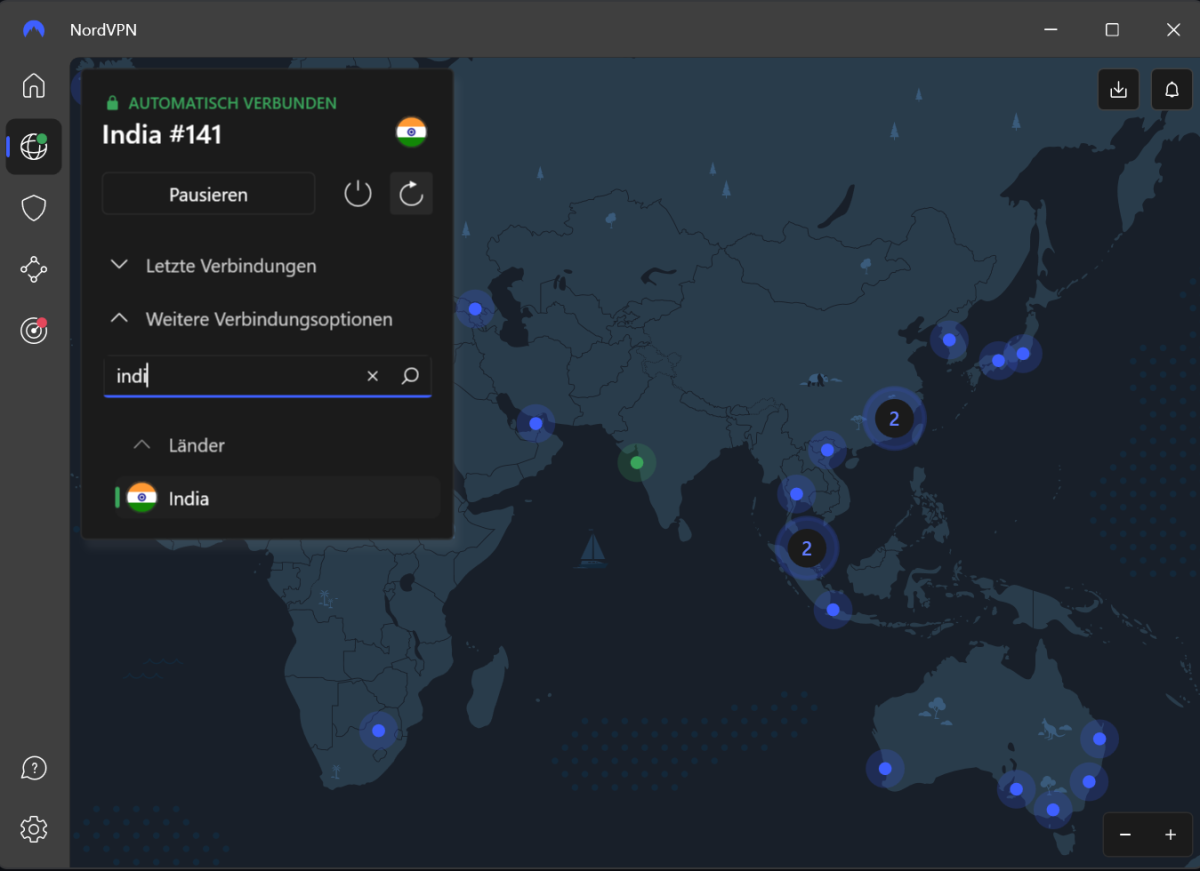Open Dark Web Monitor with red badge
The width and height of the screenshot is (1200, 871).
tap(34, 330)
